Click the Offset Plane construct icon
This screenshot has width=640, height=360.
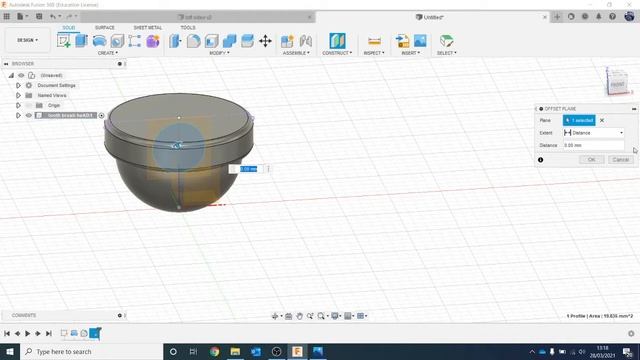[337, 41]
